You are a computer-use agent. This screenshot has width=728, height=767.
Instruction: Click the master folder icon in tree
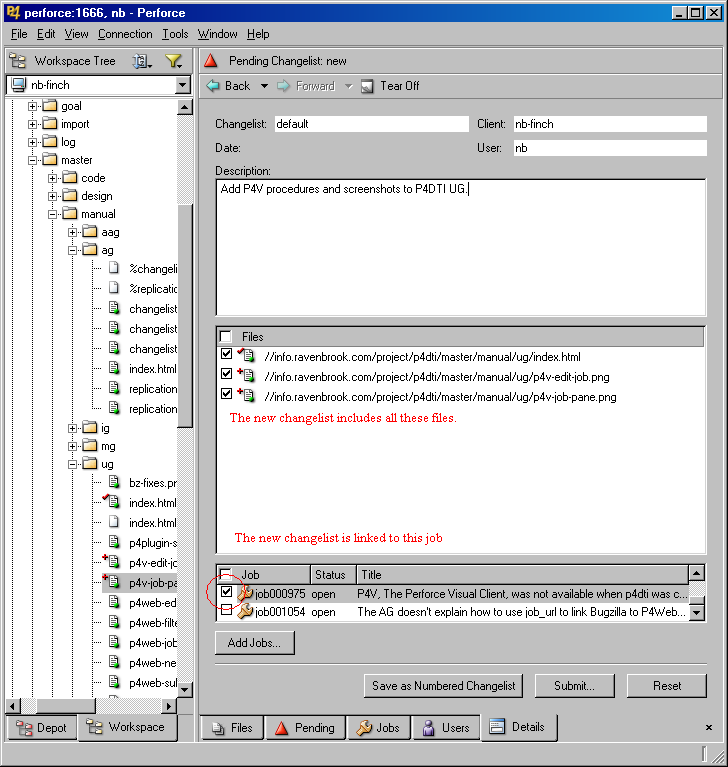pyautogui.click(x=49, y=160)
